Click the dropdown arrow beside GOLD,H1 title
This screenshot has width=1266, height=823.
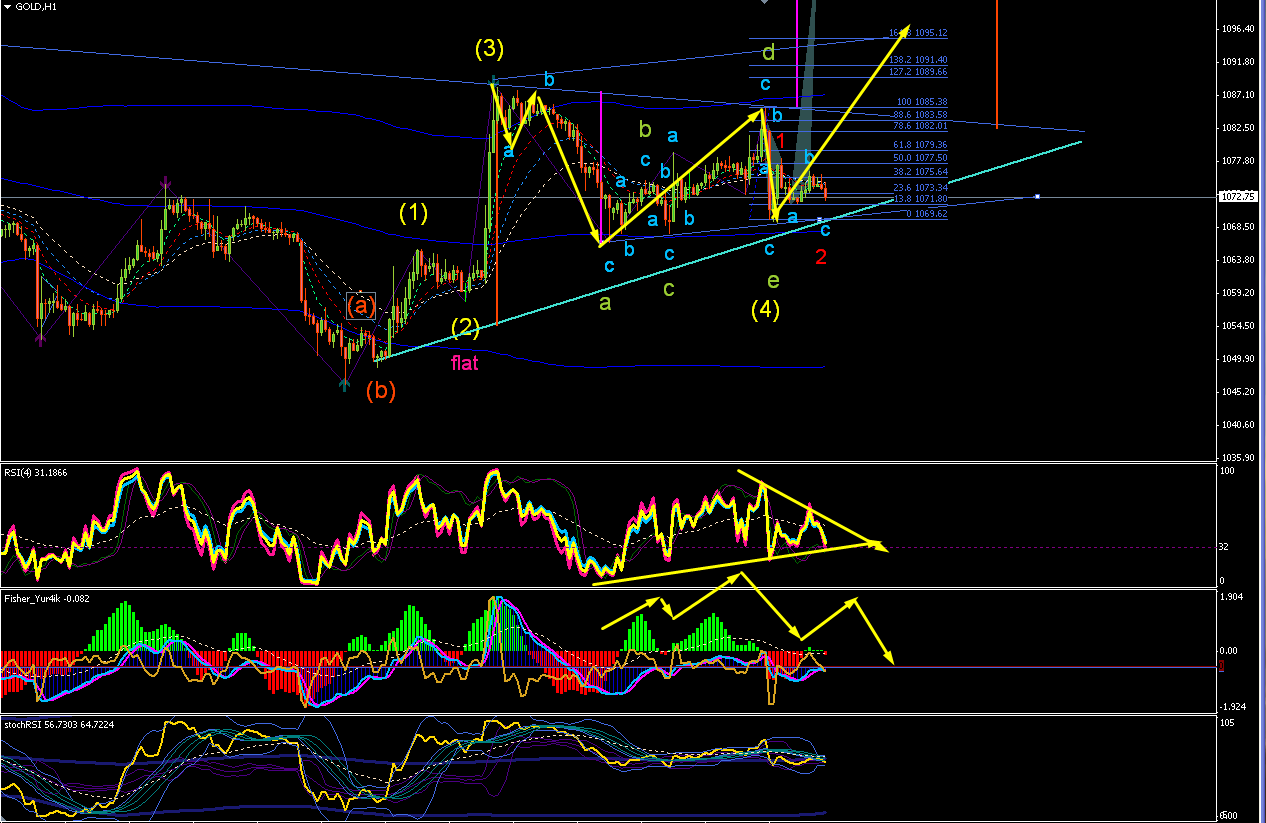(8, 6)
